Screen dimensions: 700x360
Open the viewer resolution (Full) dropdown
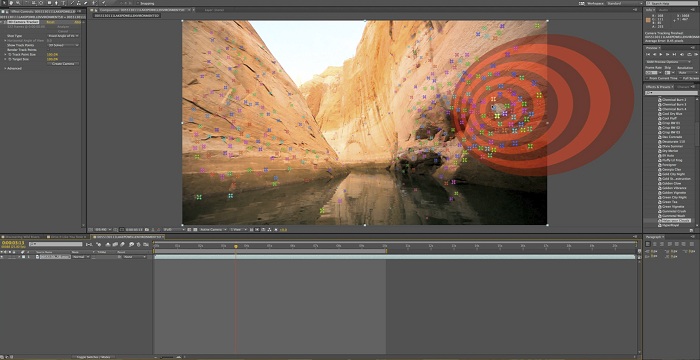coord(174,230)
